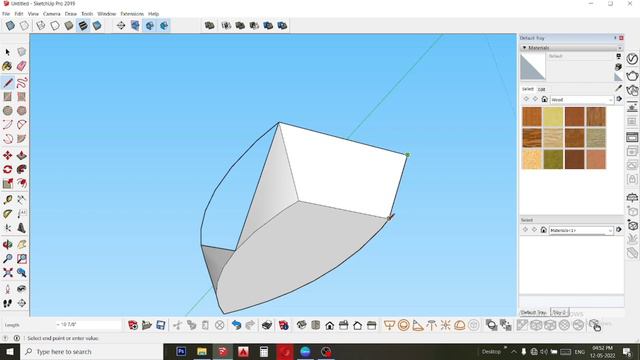Pick the pink Eraser tool

(22, 66)
